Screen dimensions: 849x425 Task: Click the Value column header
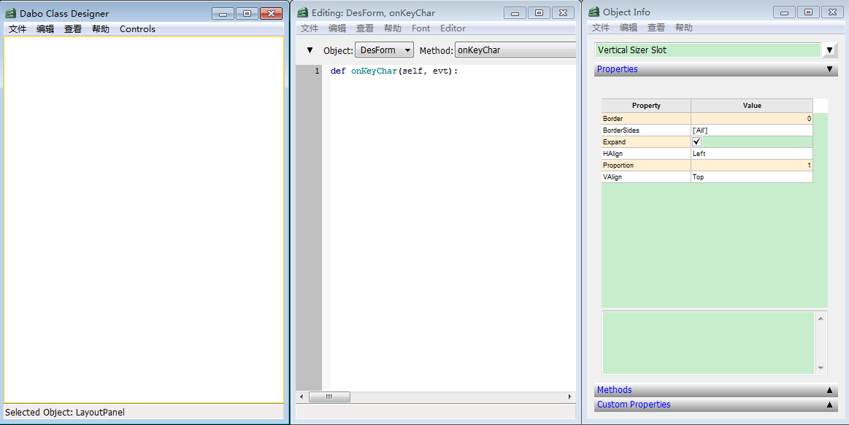752,106
